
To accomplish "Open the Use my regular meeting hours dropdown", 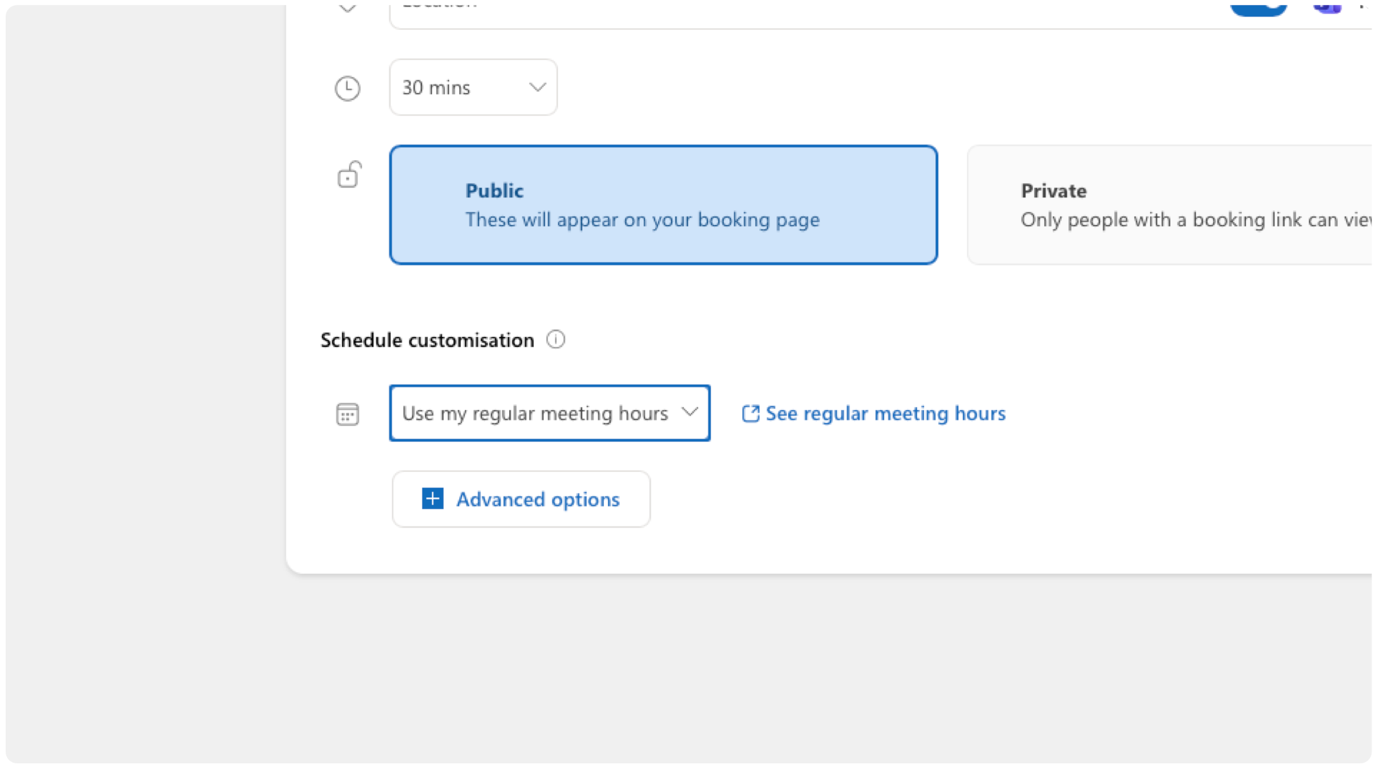I will [x=550, y=413].
